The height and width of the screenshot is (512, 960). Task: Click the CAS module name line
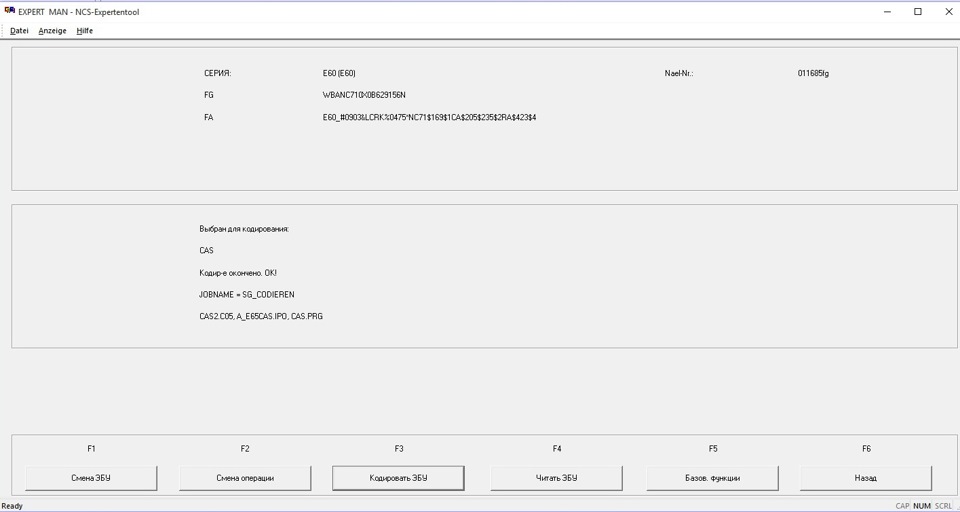click(206, 251)
